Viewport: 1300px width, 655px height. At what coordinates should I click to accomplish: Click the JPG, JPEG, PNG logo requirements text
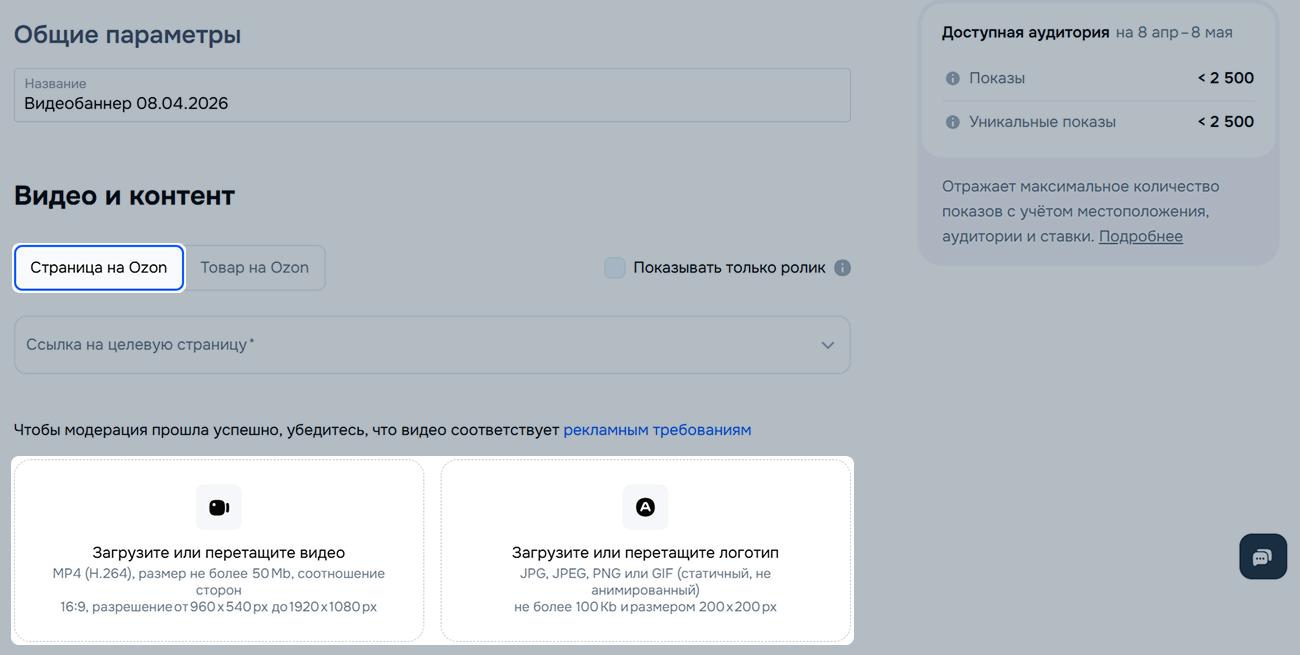click(645, 590)
